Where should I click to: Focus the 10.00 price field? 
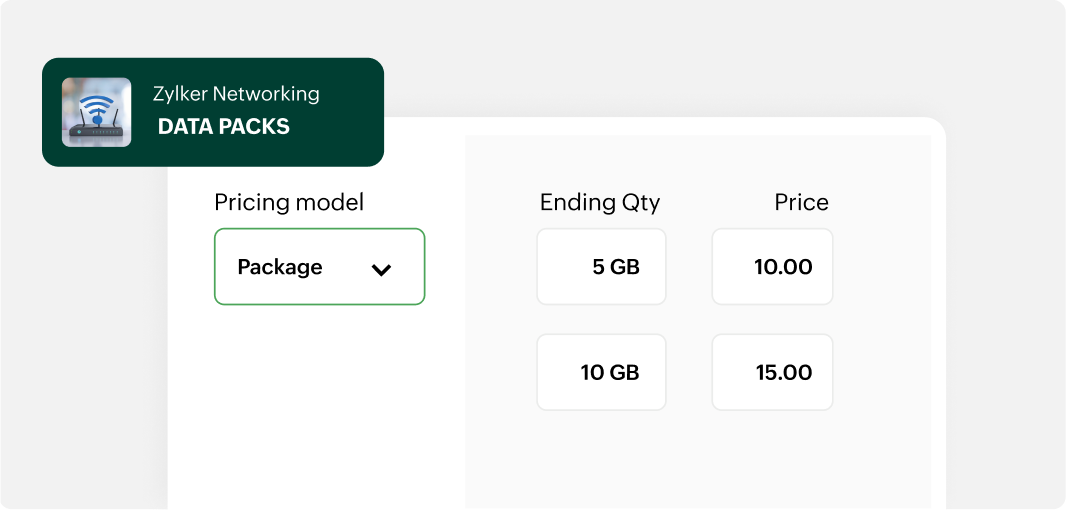pyautogui.click(x=772, y=267)
